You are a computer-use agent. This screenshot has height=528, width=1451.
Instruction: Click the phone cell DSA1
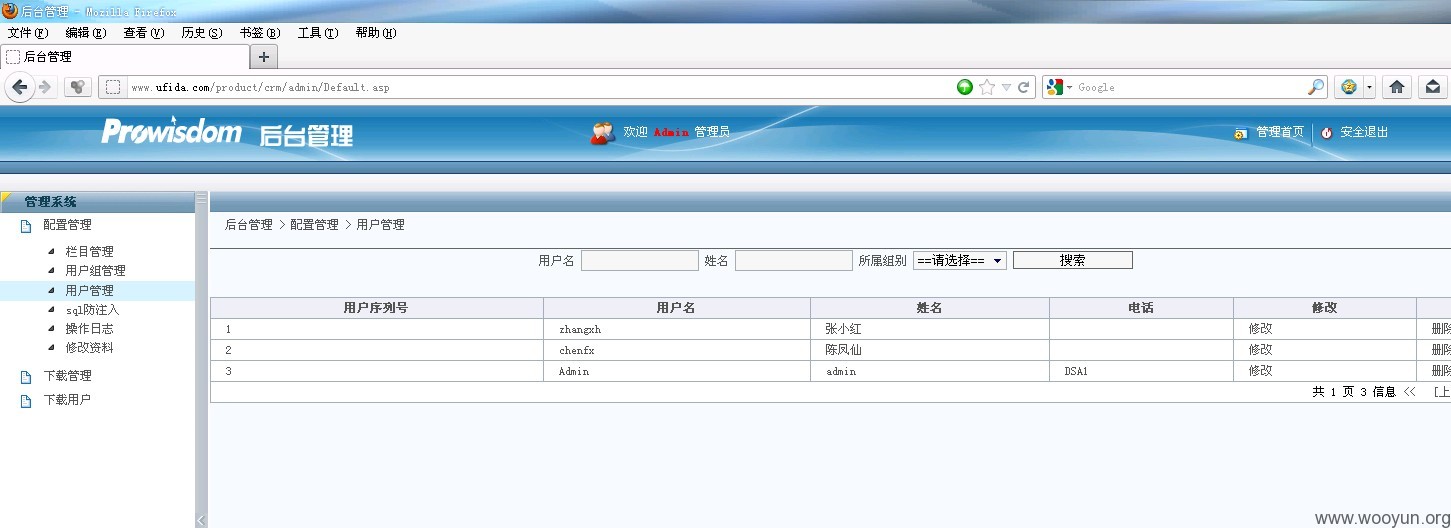point(1076,371)
